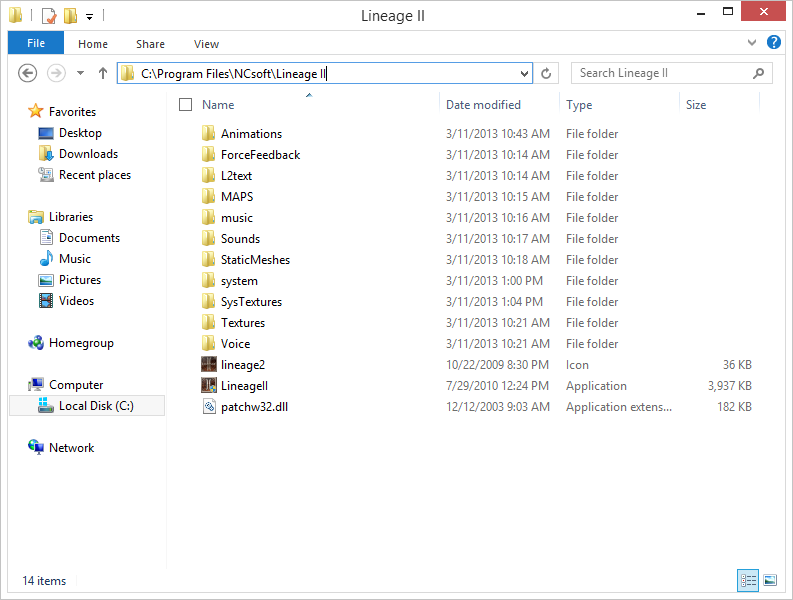The height and width of the screenshot is (600, 793).
Task: Click the search magnifier icon
Action: [758, 73]
